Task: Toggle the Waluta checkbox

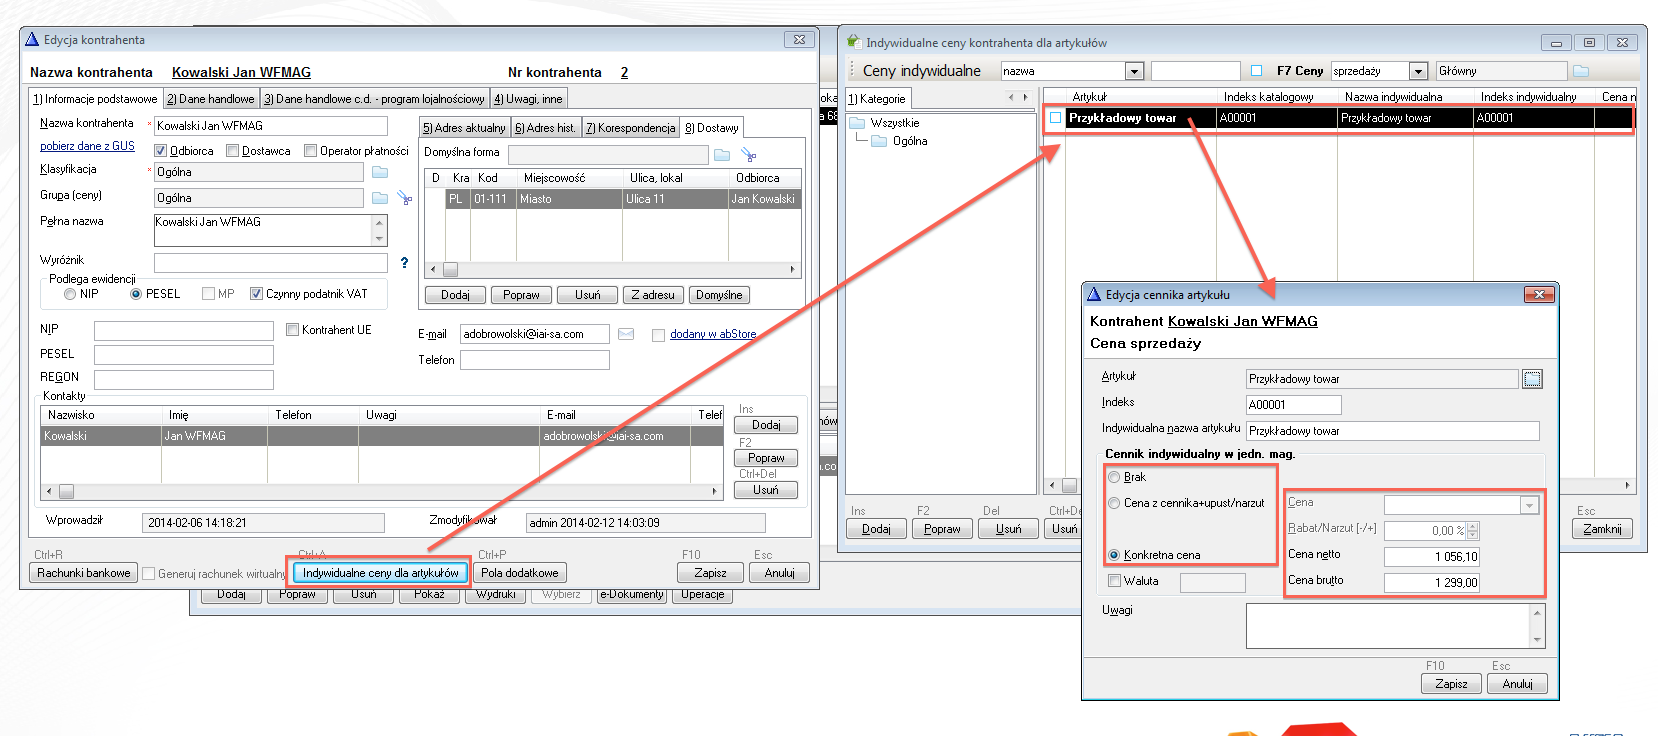Action: pyautogui.click(x=1115, y=581)
